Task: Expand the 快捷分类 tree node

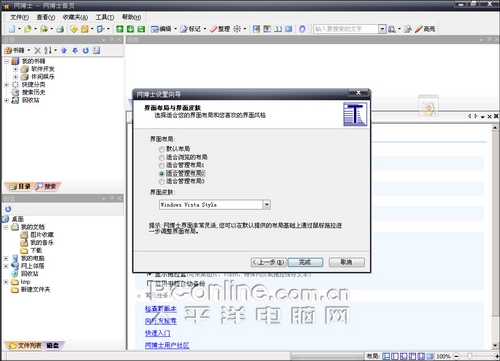Action: click(6, 85)
